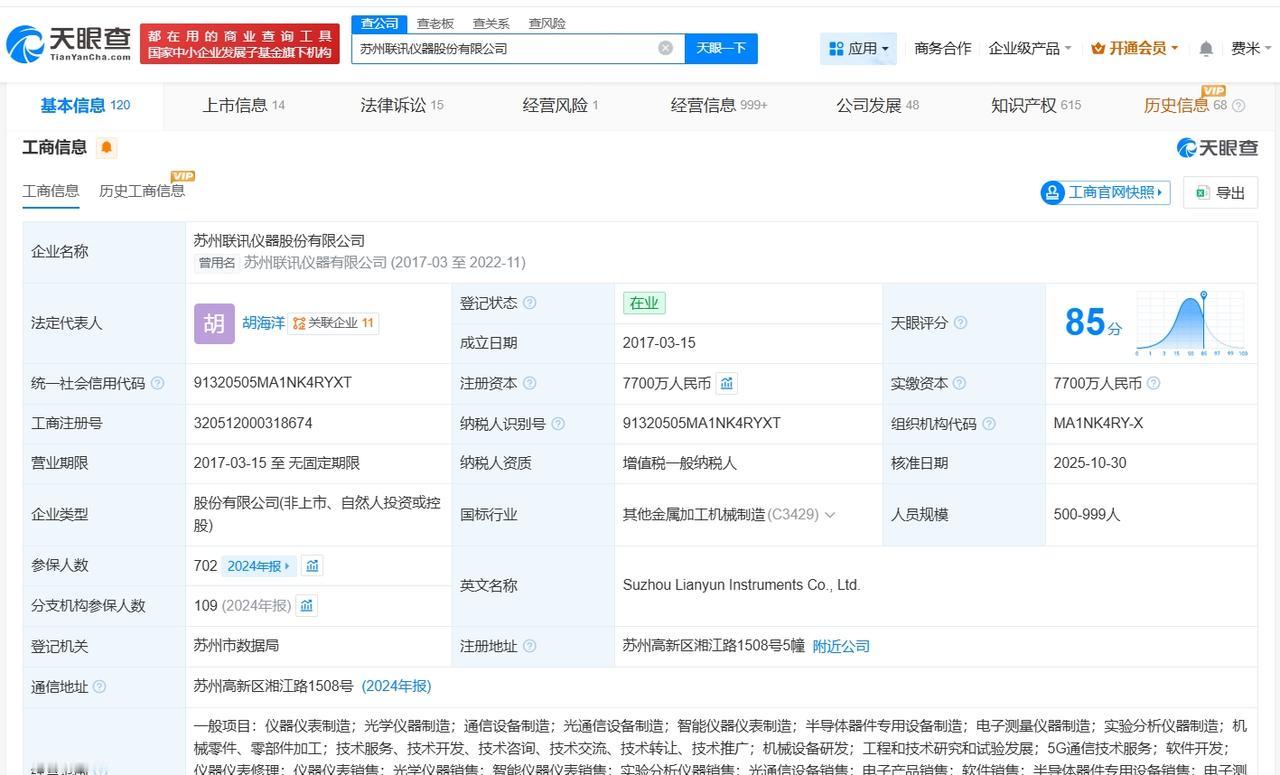Switch to the 历史工商信息 sub-tab
This screenshot has width=1280, height=775.
[141, 191]
